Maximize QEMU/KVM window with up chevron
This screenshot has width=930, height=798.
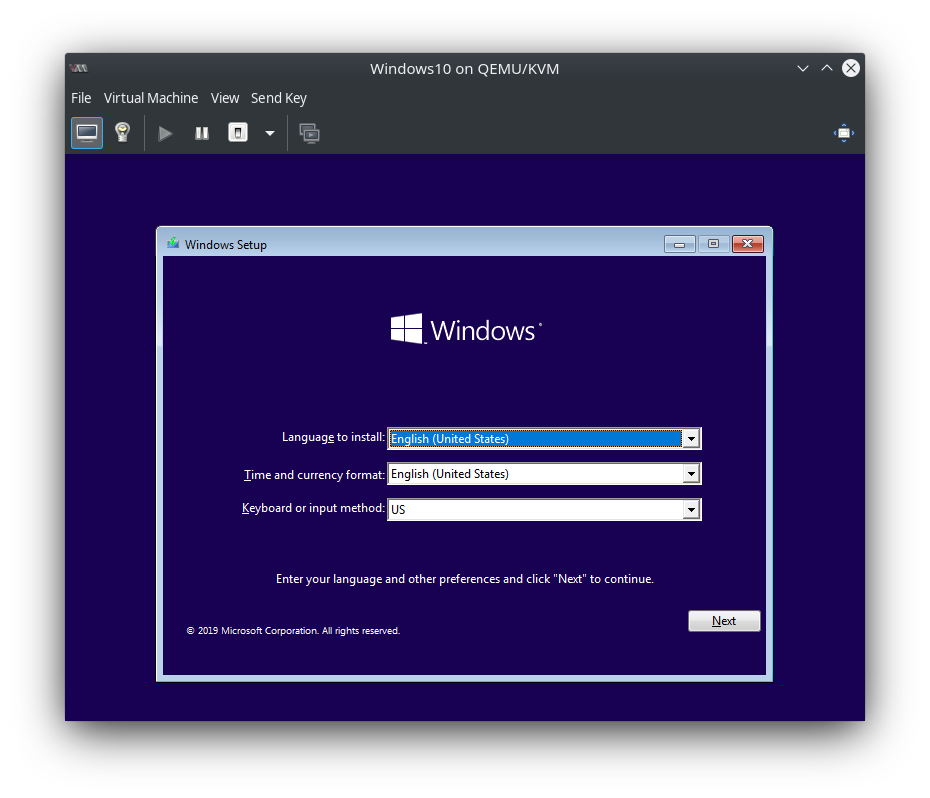[x=827, y=68]
